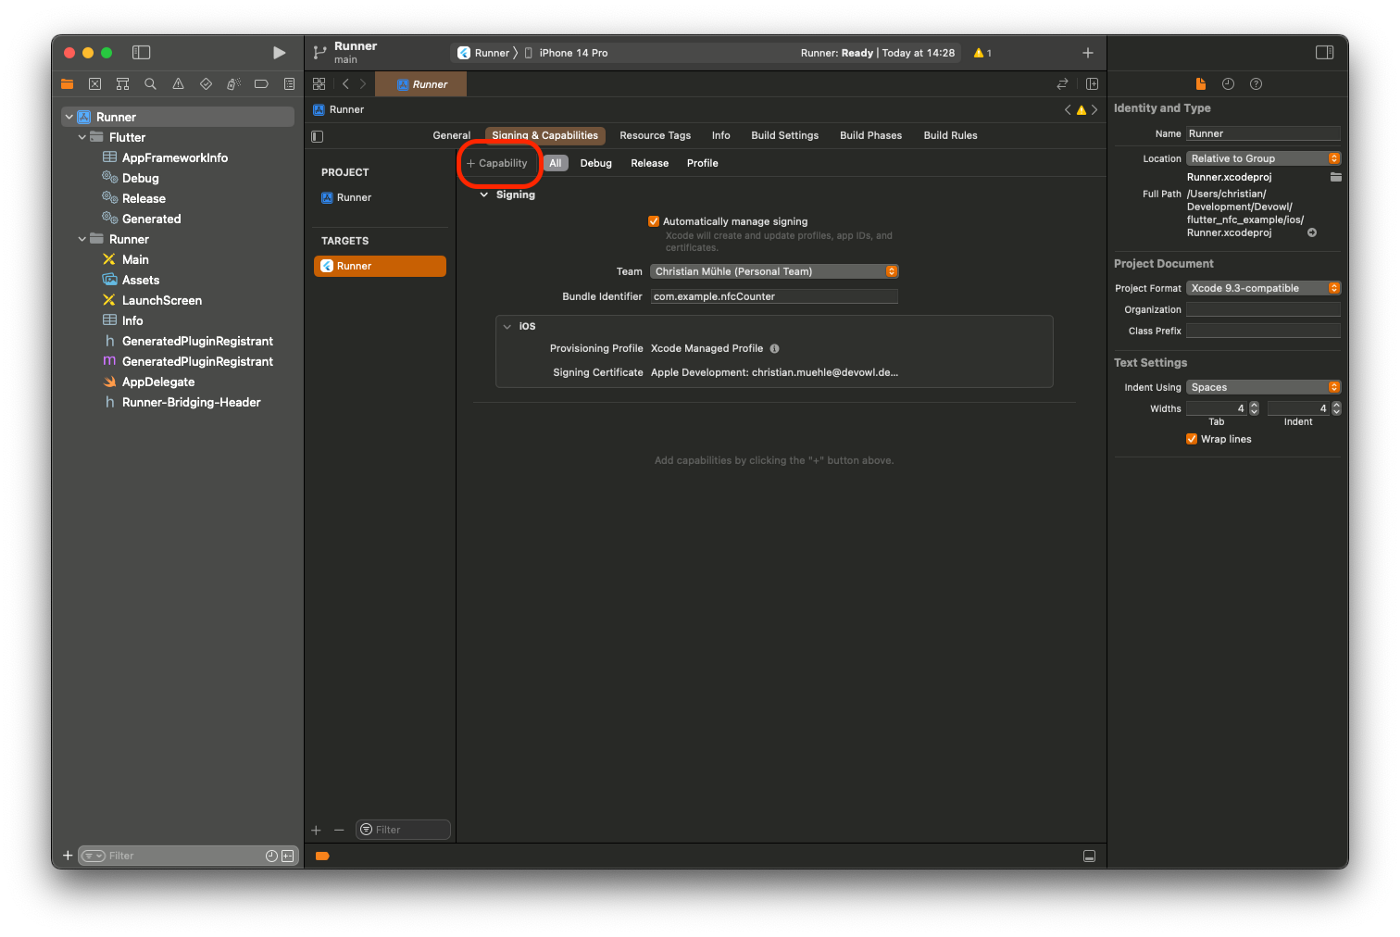Open the Find navigator magnifier icon
The image size is (1400, 937).
[150, 84]
